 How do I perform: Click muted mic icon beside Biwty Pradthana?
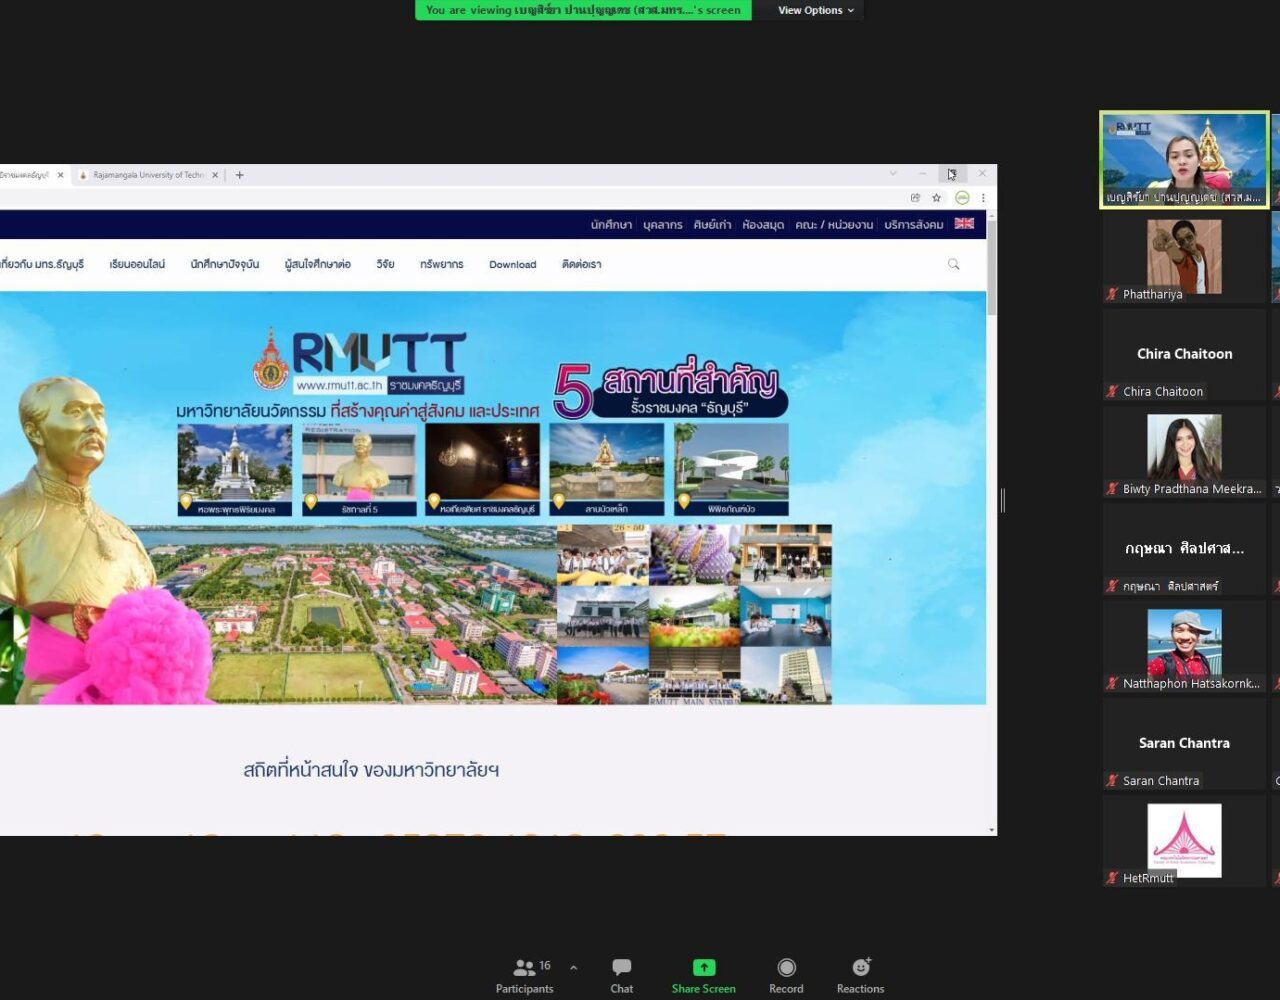tap(1112, 489)
